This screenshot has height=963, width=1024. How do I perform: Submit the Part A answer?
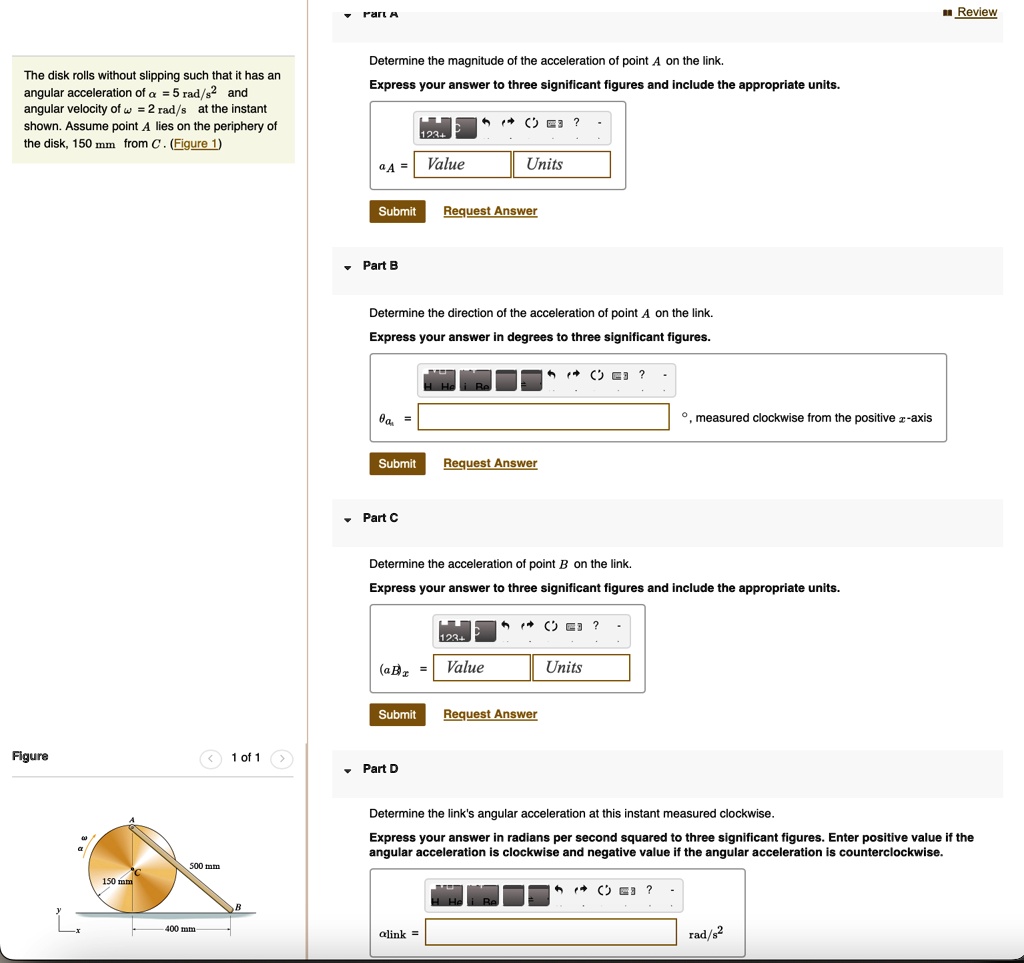pyautogui.click(x=397, y=212)
